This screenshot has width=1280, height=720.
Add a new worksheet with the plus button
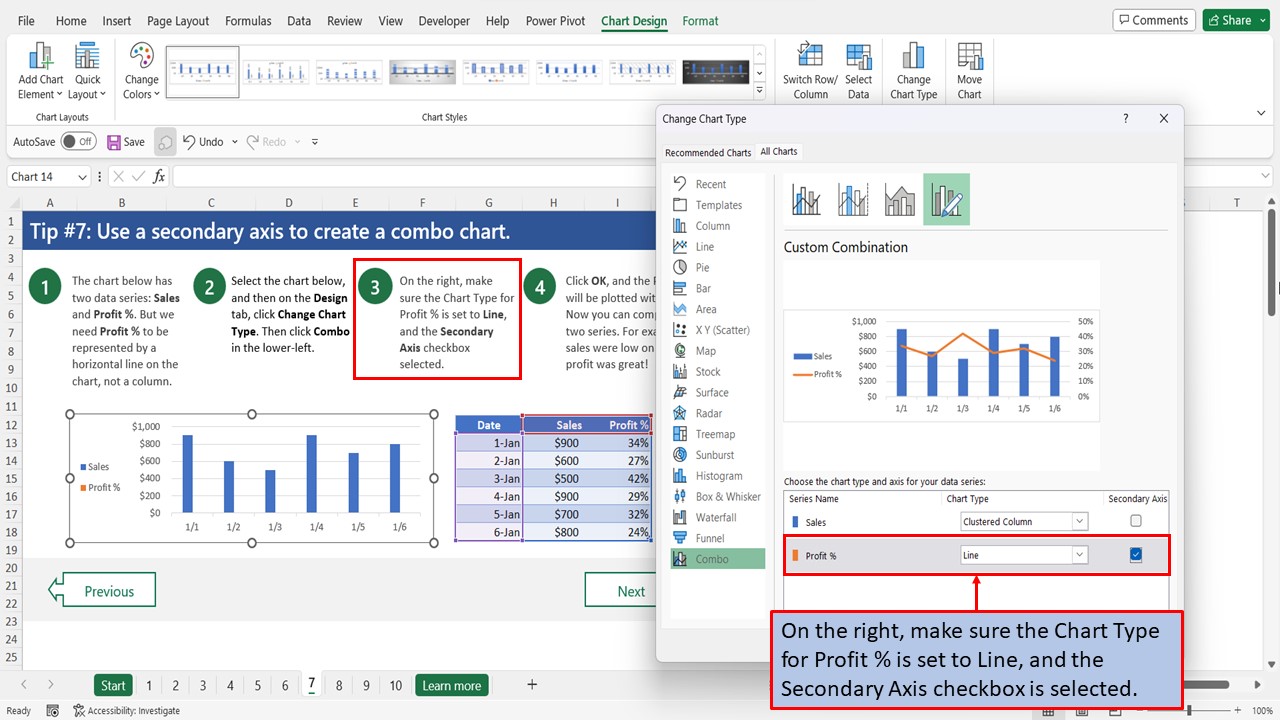coord(531,685)
